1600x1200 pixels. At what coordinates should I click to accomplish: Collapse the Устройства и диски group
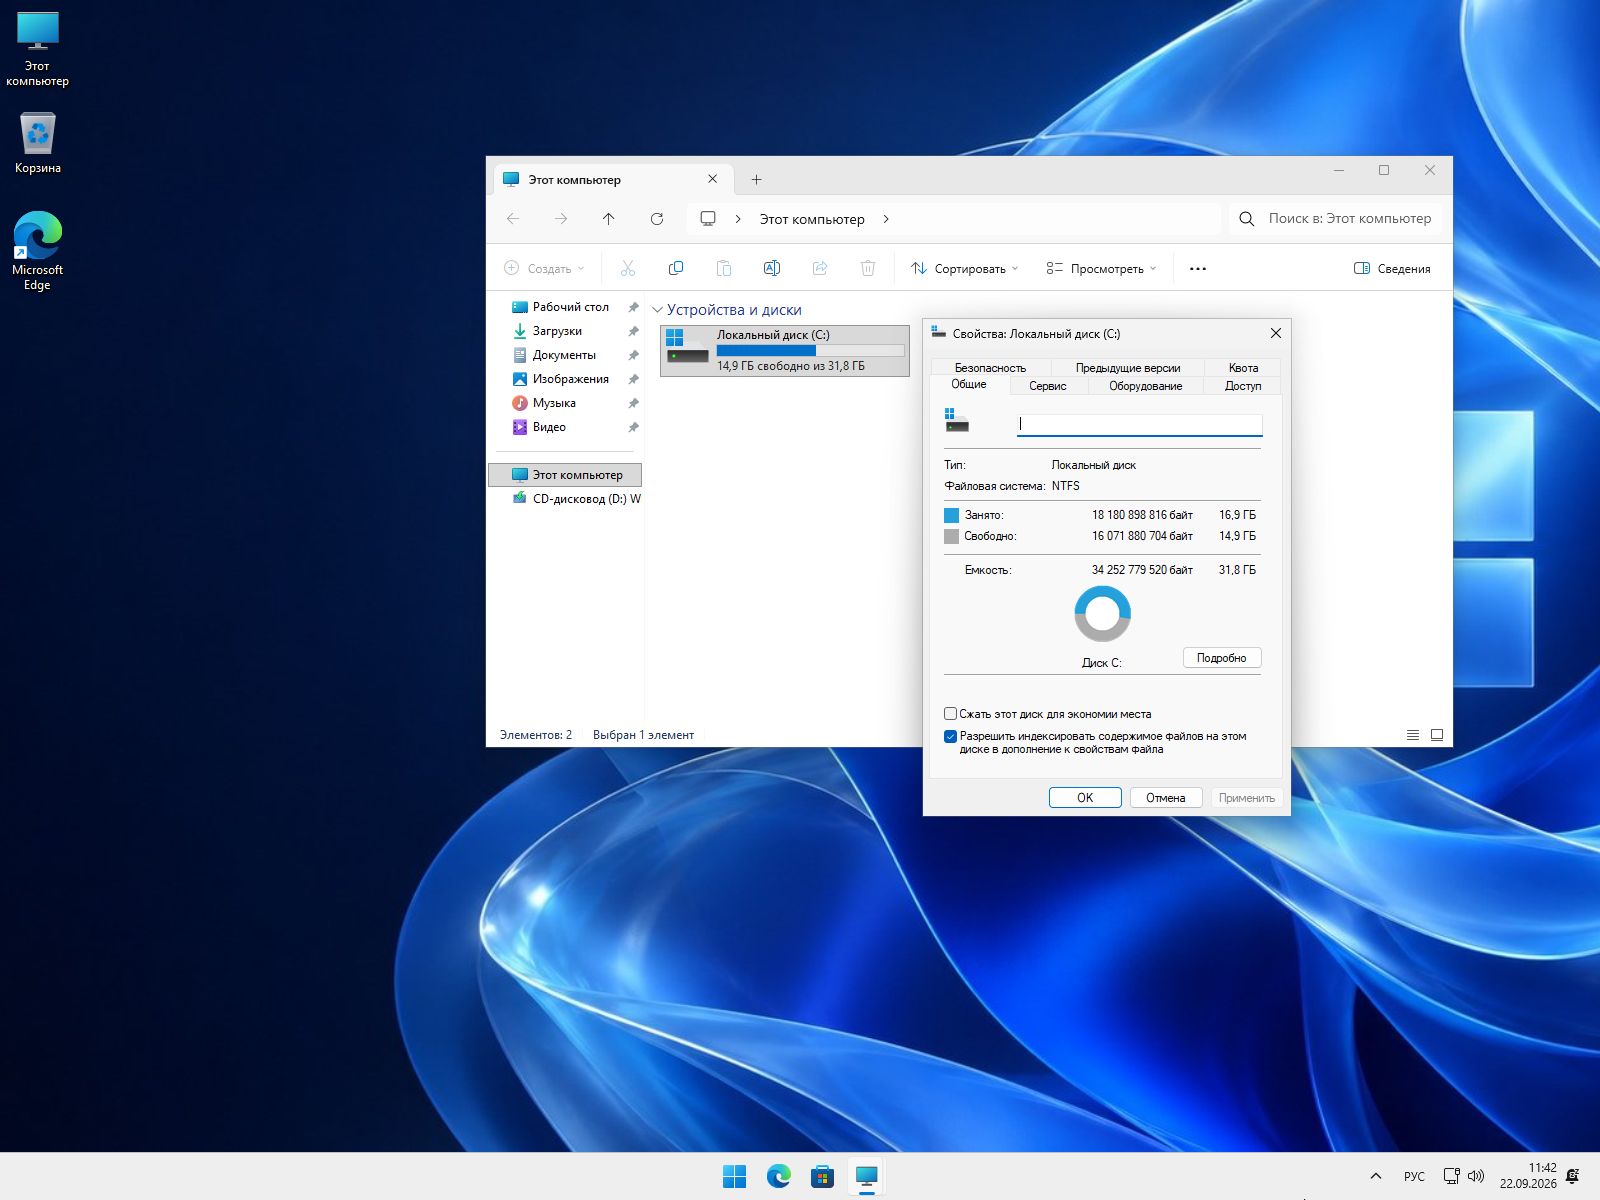tap(657, 310)
